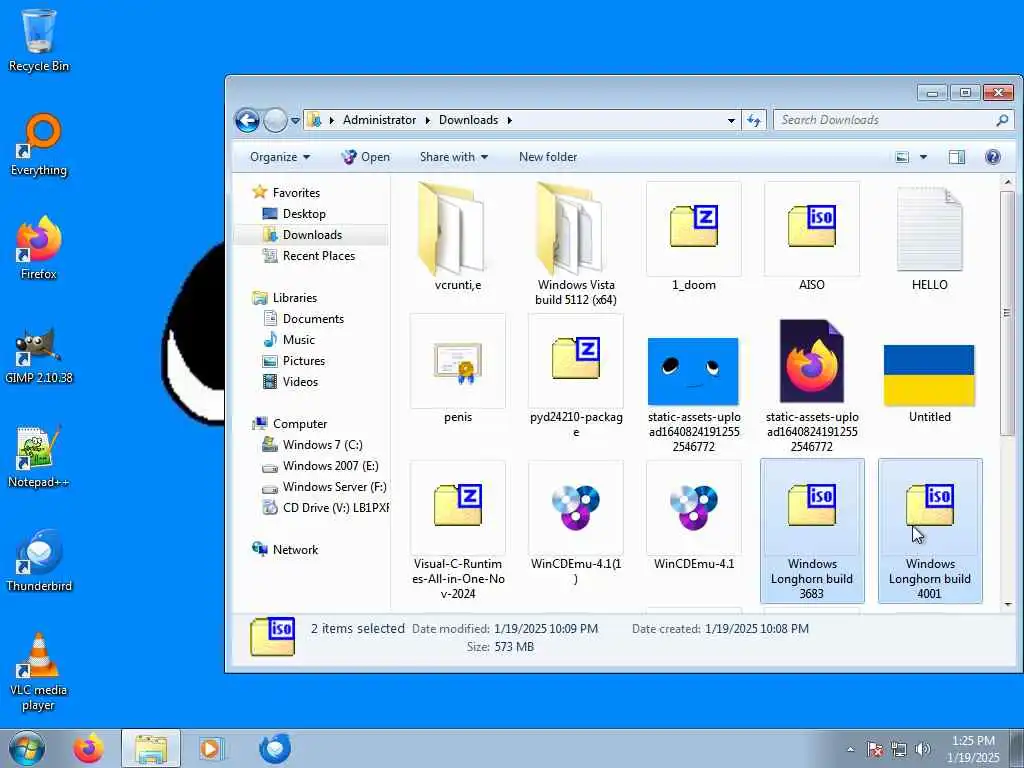Click the volume speaker tray icon
The height and width of the screenshot is (768, 1024).
(922, 749)
